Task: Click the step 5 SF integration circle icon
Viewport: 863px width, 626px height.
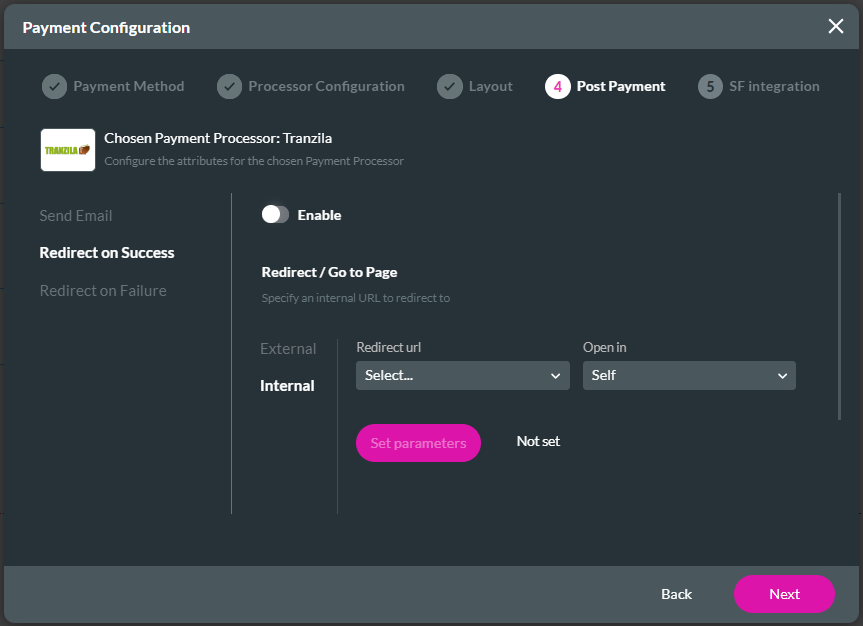Action: [710, 86]
